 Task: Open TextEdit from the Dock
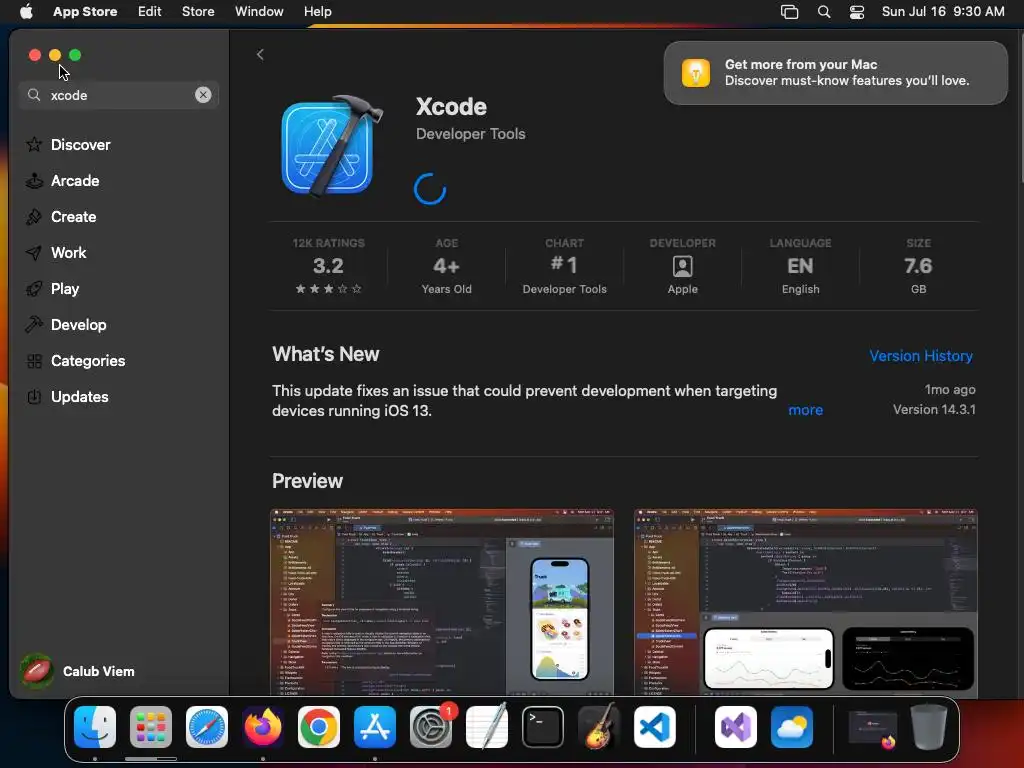(487, 727)
